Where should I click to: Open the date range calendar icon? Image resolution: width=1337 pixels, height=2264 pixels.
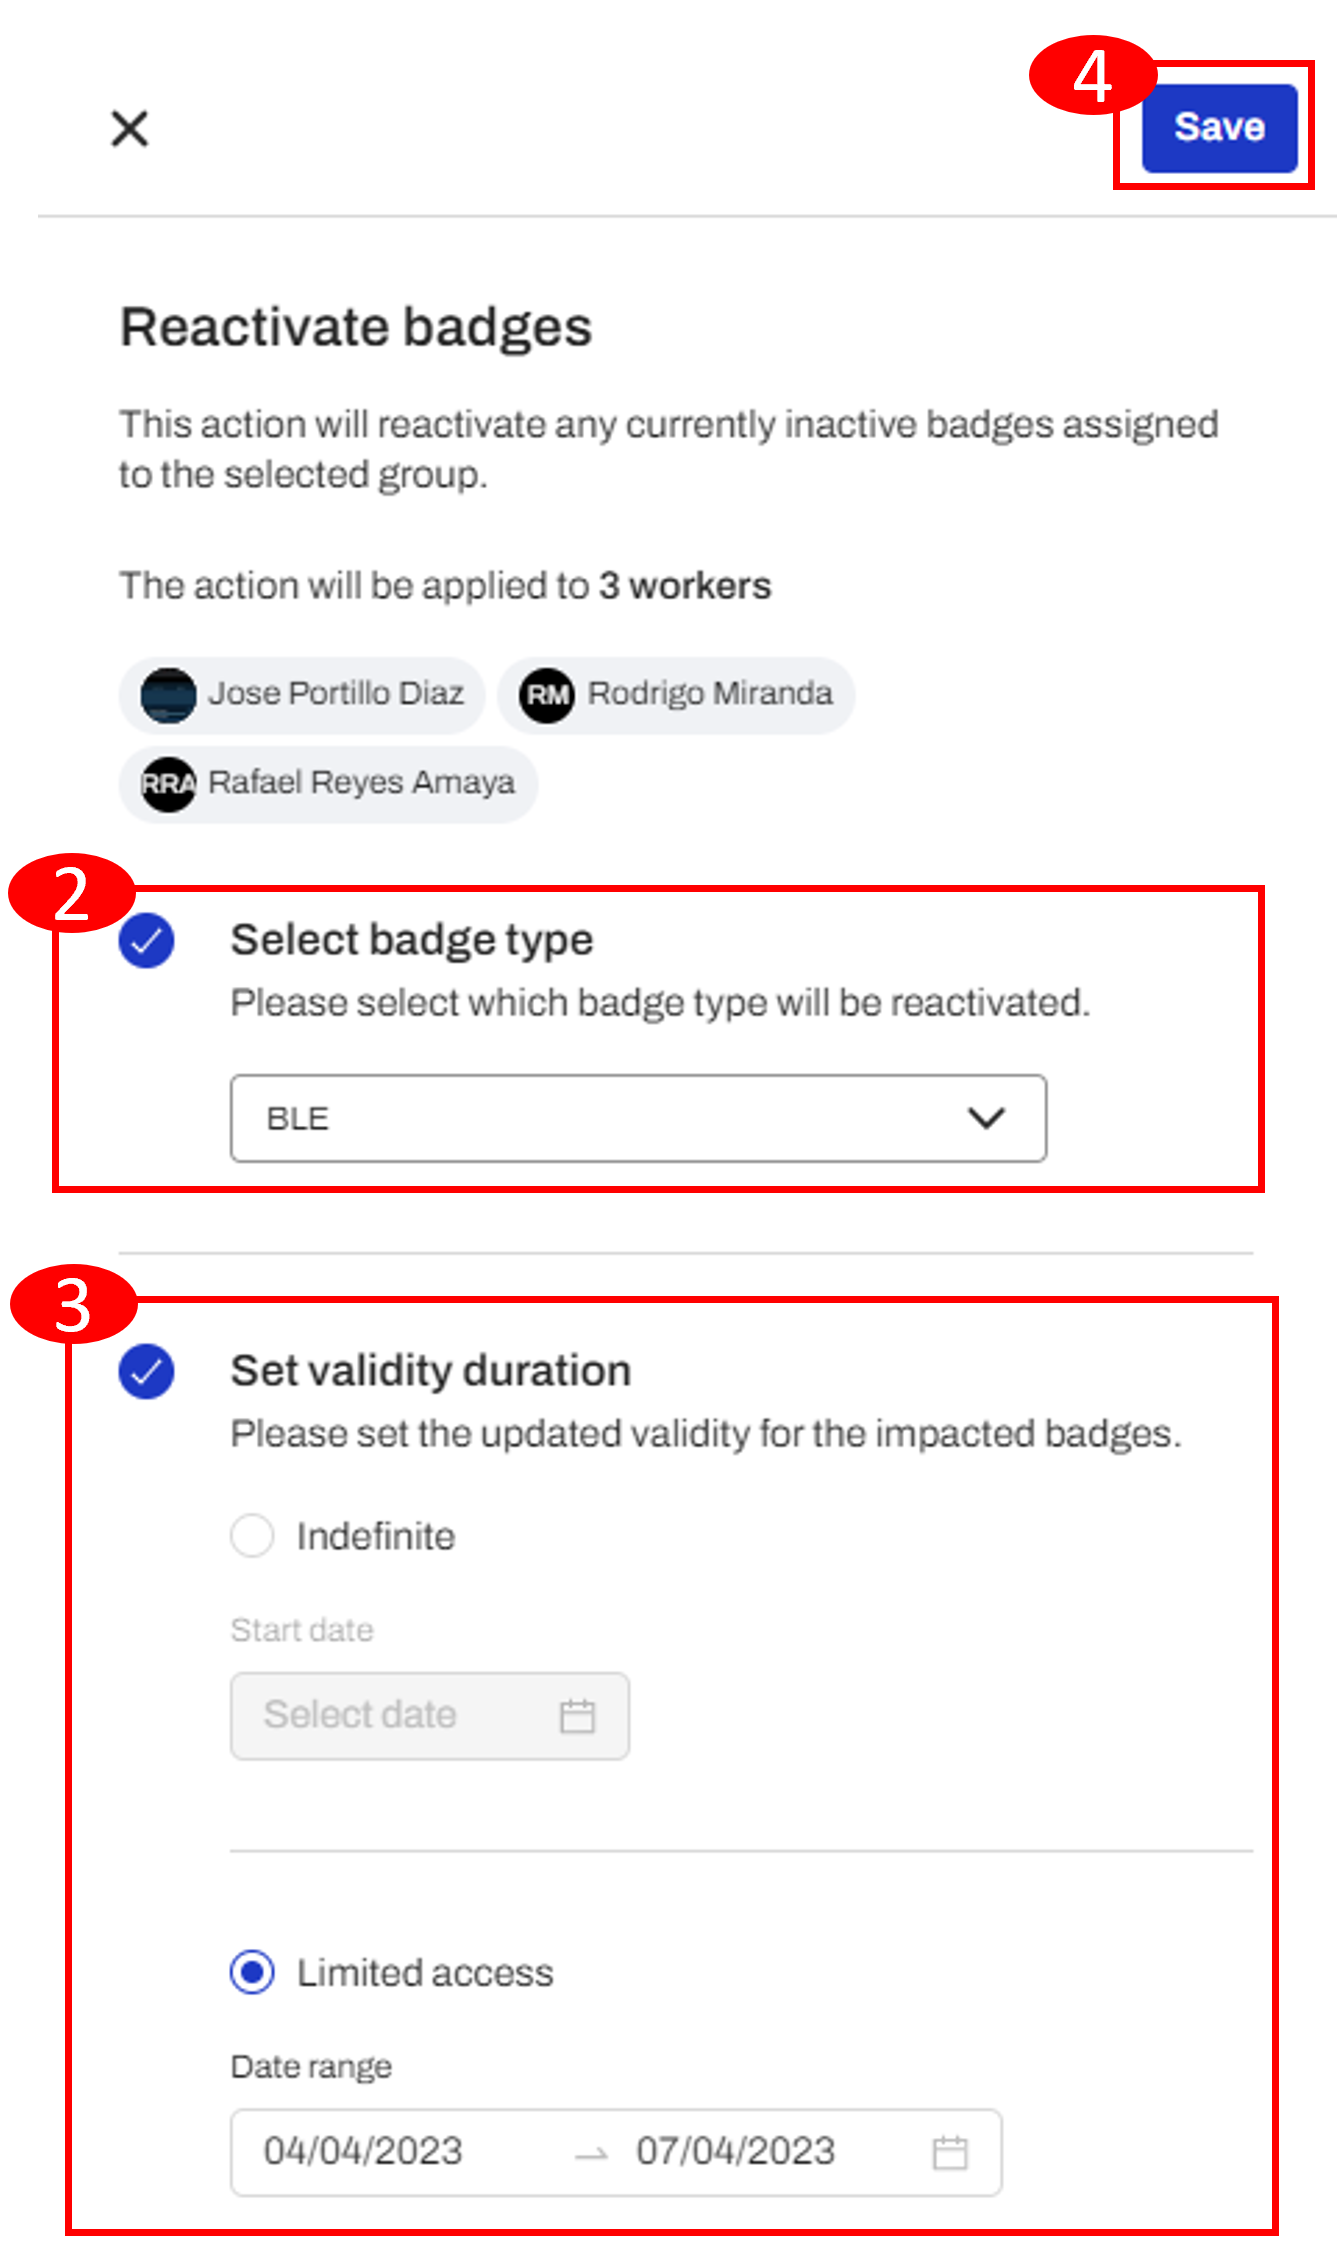[x=949, y=2152]
